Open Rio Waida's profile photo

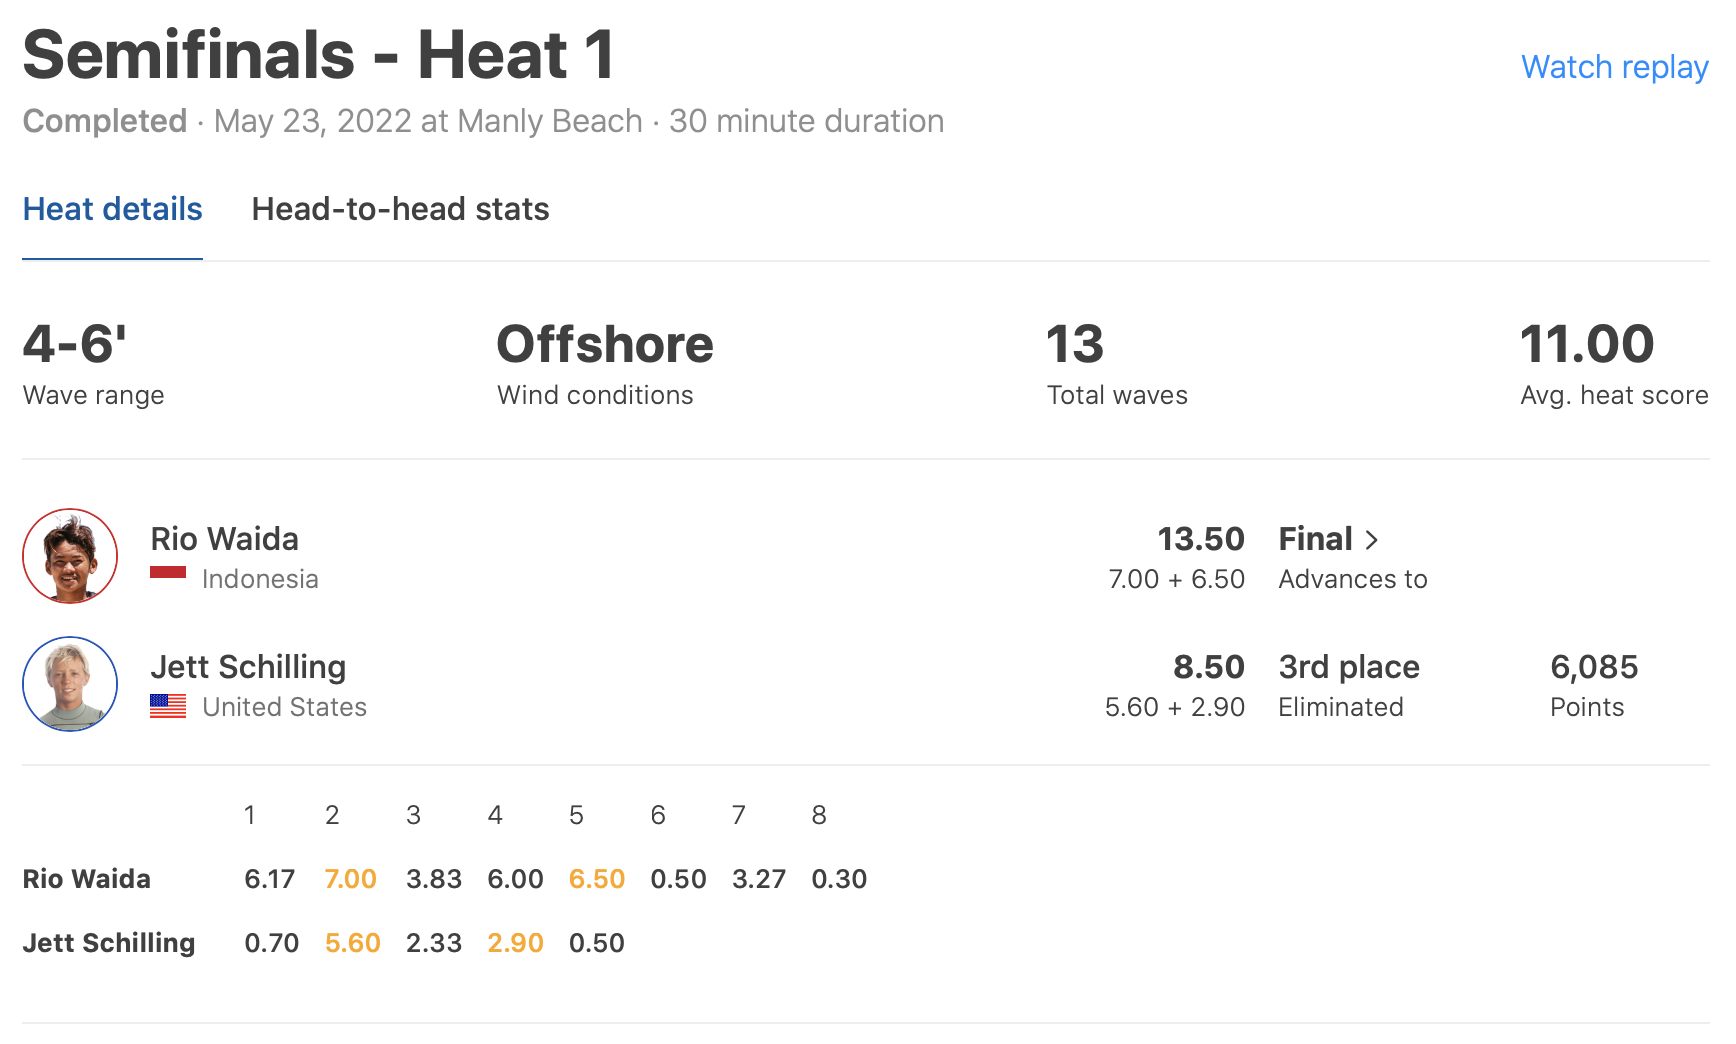(x=70, y=556)
